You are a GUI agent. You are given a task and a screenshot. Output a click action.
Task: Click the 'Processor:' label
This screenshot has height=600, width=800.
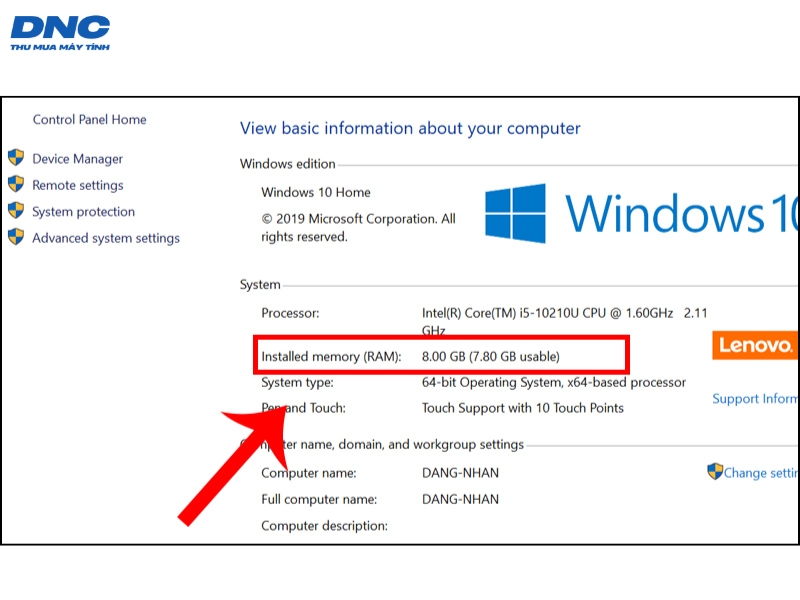(290, 313)
